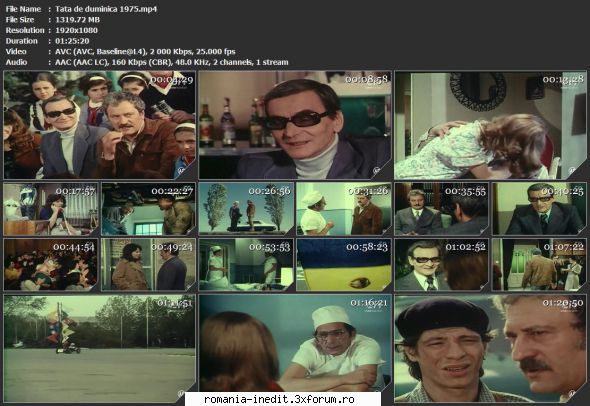The height and width of the screenshot is (406, 590).
Task: Click the file size value '1319.72 MB'
Action: pyautogui.click(x=78, y=20)
